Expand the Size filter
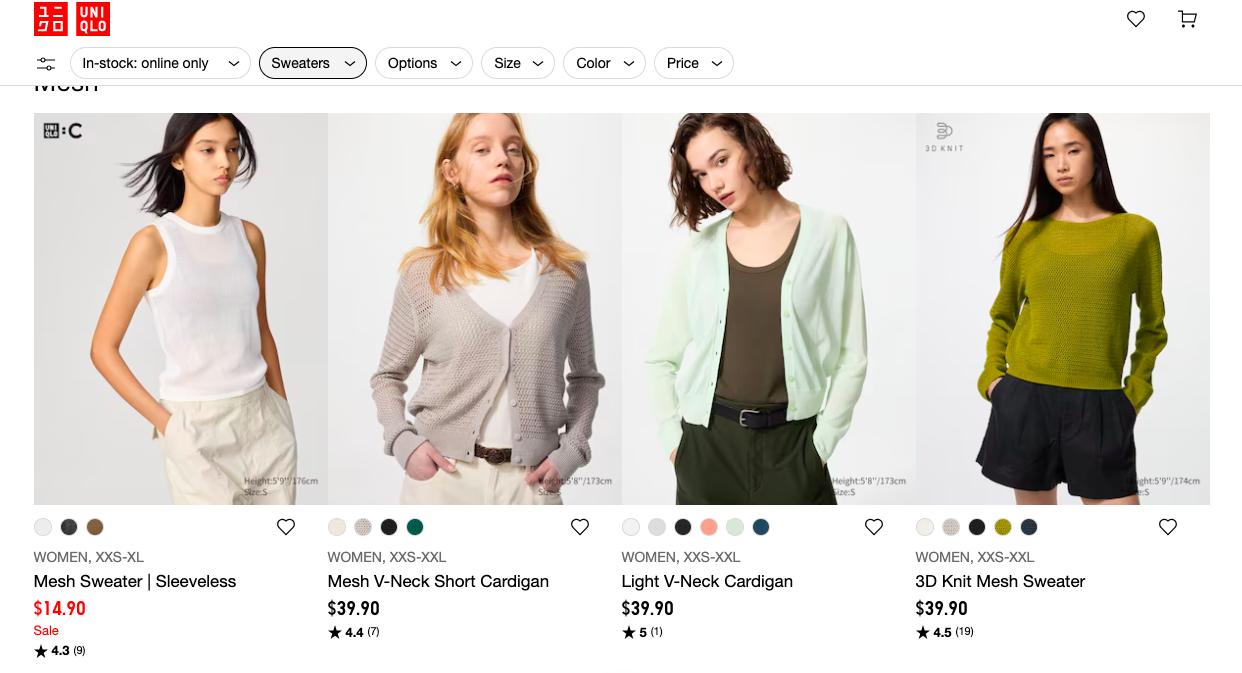Screen dimensions: 1242x673 click(x=518, y=64)
